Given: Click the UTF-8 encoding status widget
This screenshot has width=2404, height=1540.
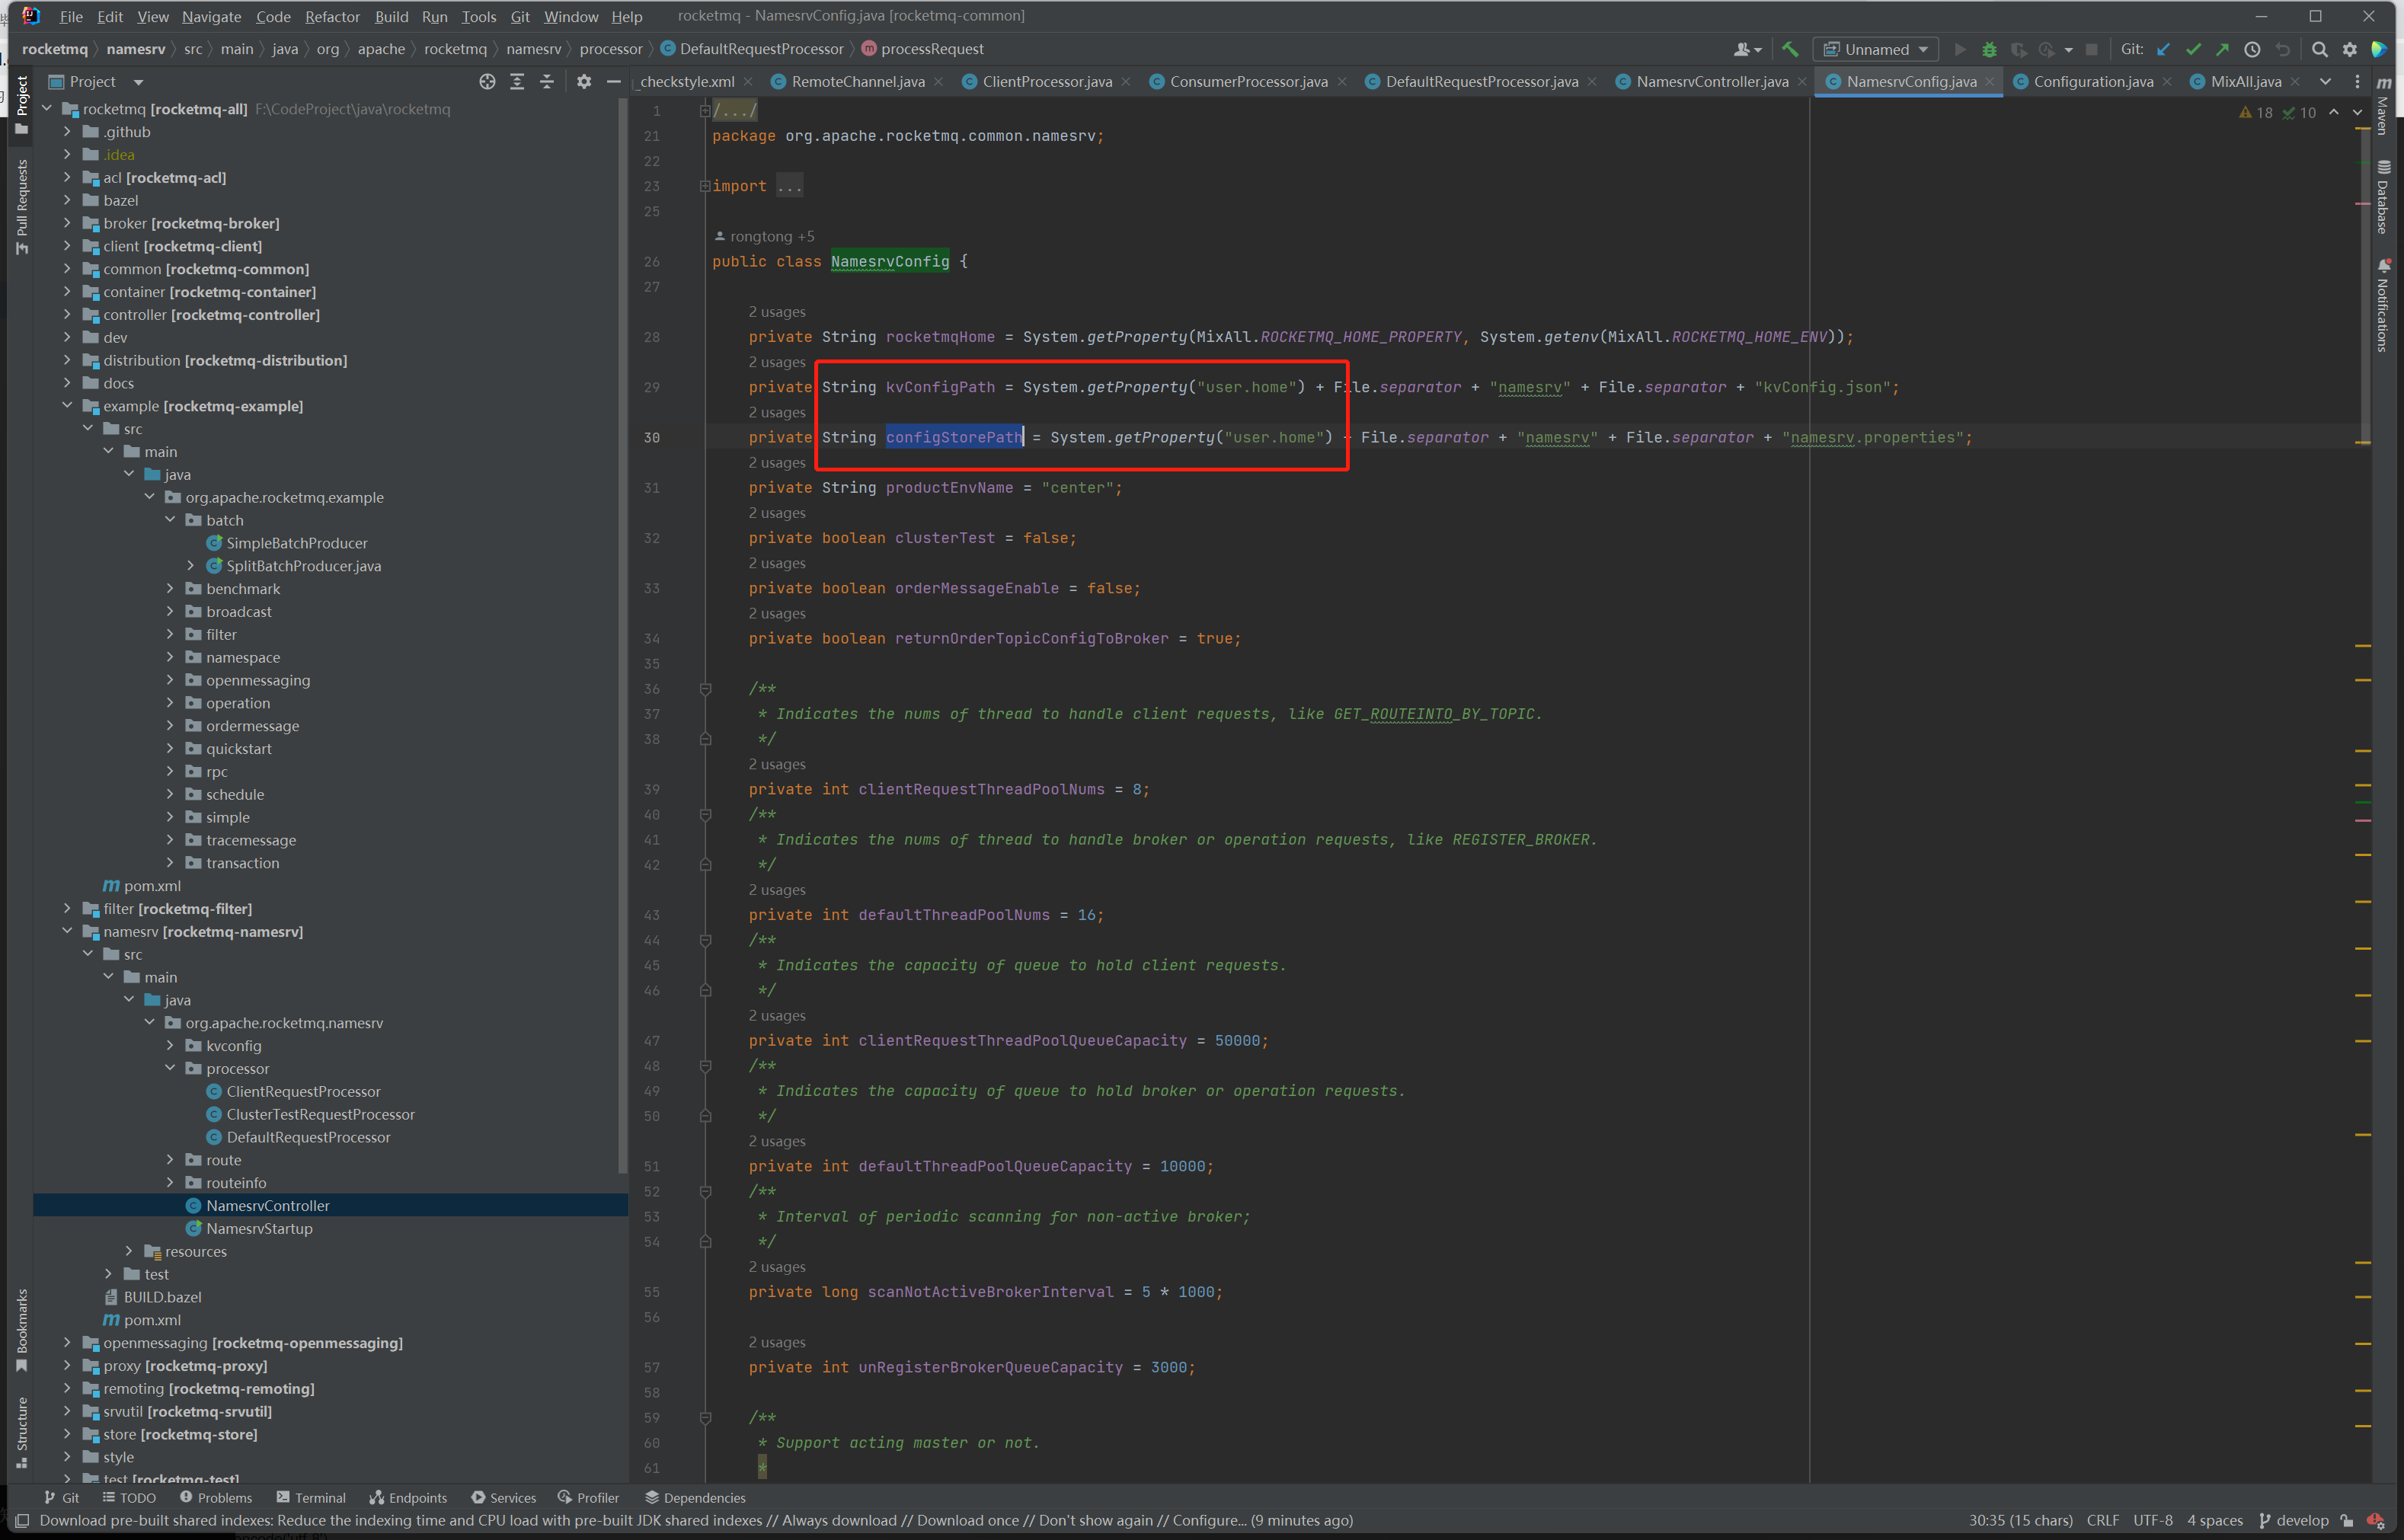Looking at the screenshot, I should point(2153,1520).
